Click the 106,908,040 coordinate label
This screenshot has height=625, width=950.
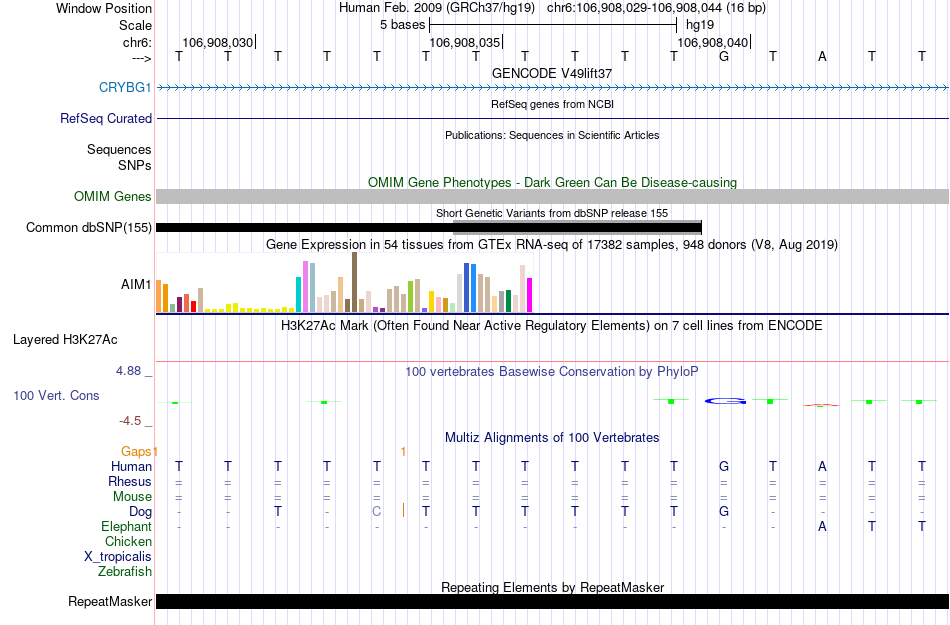tap(713, 42)
